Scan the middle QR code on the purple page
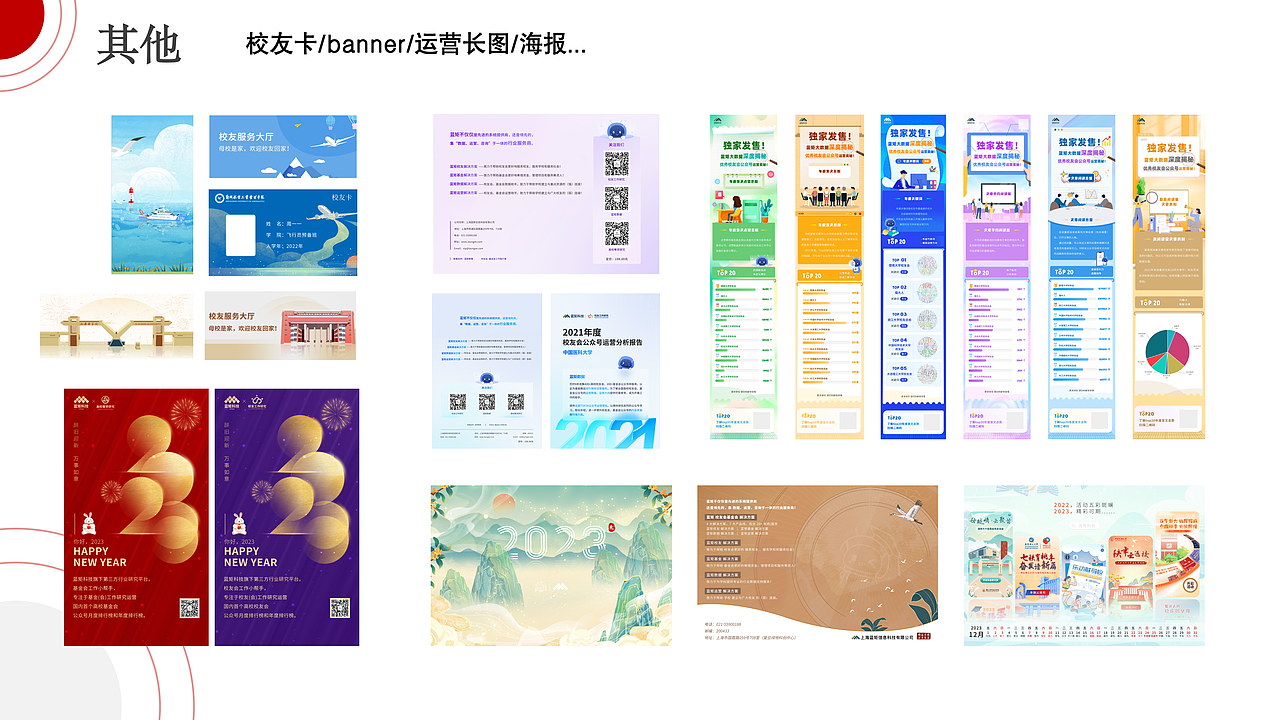The width and height of the screenshot is (1280, 720). click(x=616, y=198)
